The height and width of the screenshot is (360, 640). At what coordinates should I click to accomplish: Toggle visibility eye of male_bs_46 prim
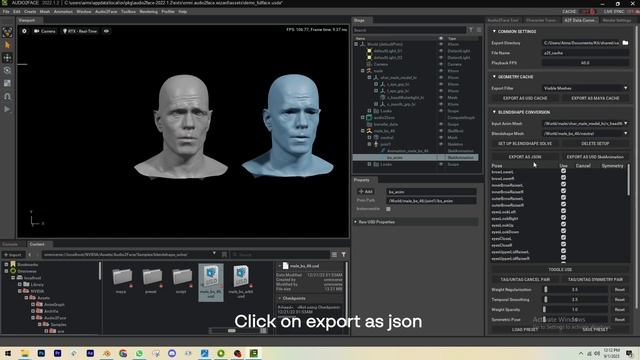click(441, 131)
